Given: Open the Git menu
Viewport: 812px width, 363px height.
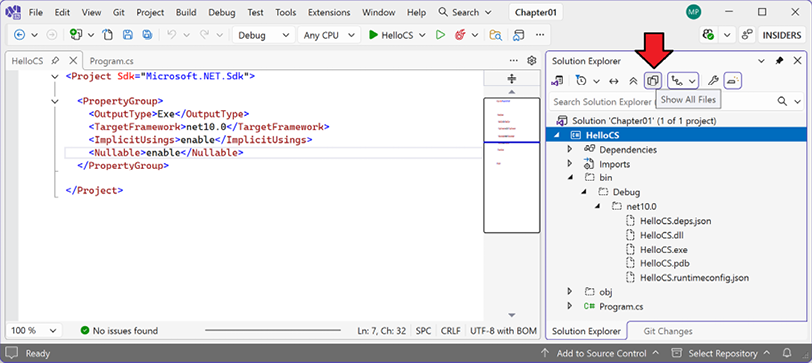Looking at the screenshot, I should (x=119, y=12).
